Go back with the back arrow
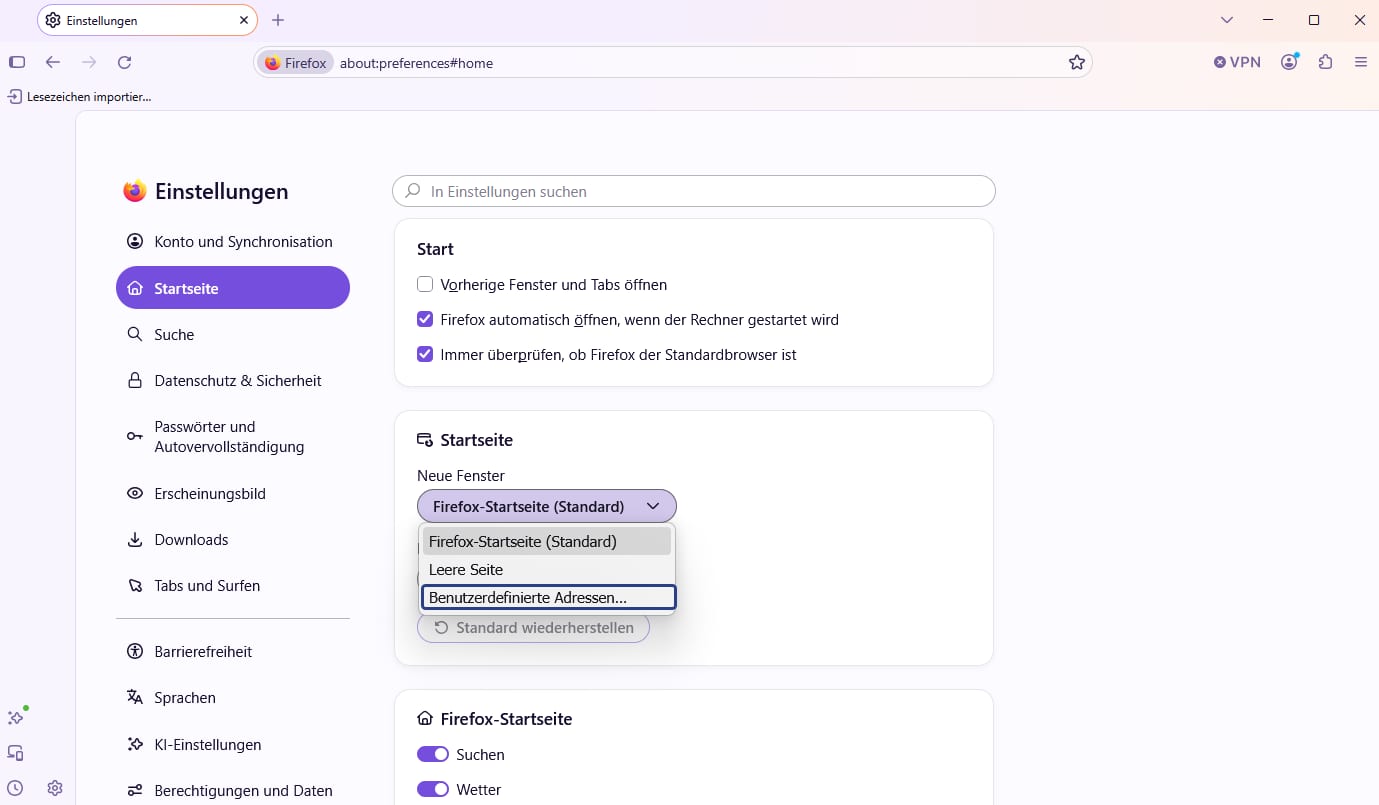 [x=53, y=62]
